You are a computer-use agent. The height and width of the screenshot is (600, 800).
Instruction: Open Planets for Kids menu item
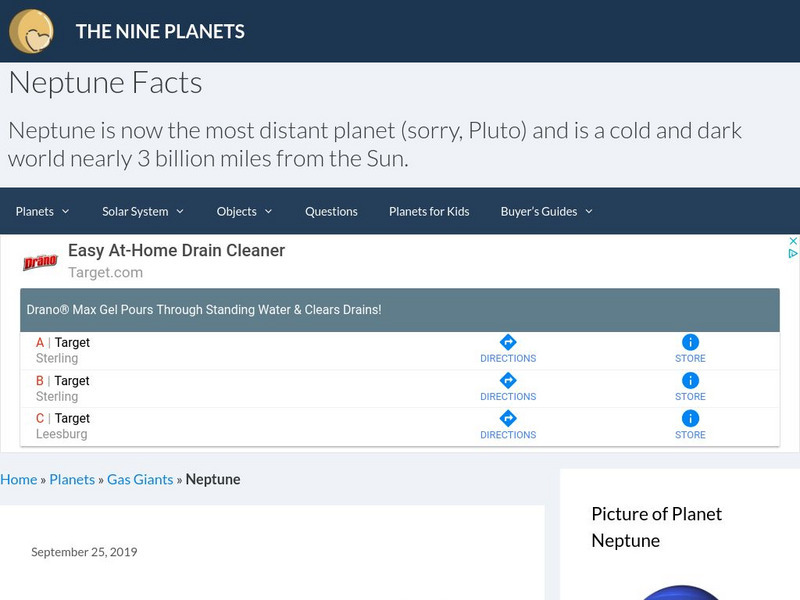pos(428,211)
